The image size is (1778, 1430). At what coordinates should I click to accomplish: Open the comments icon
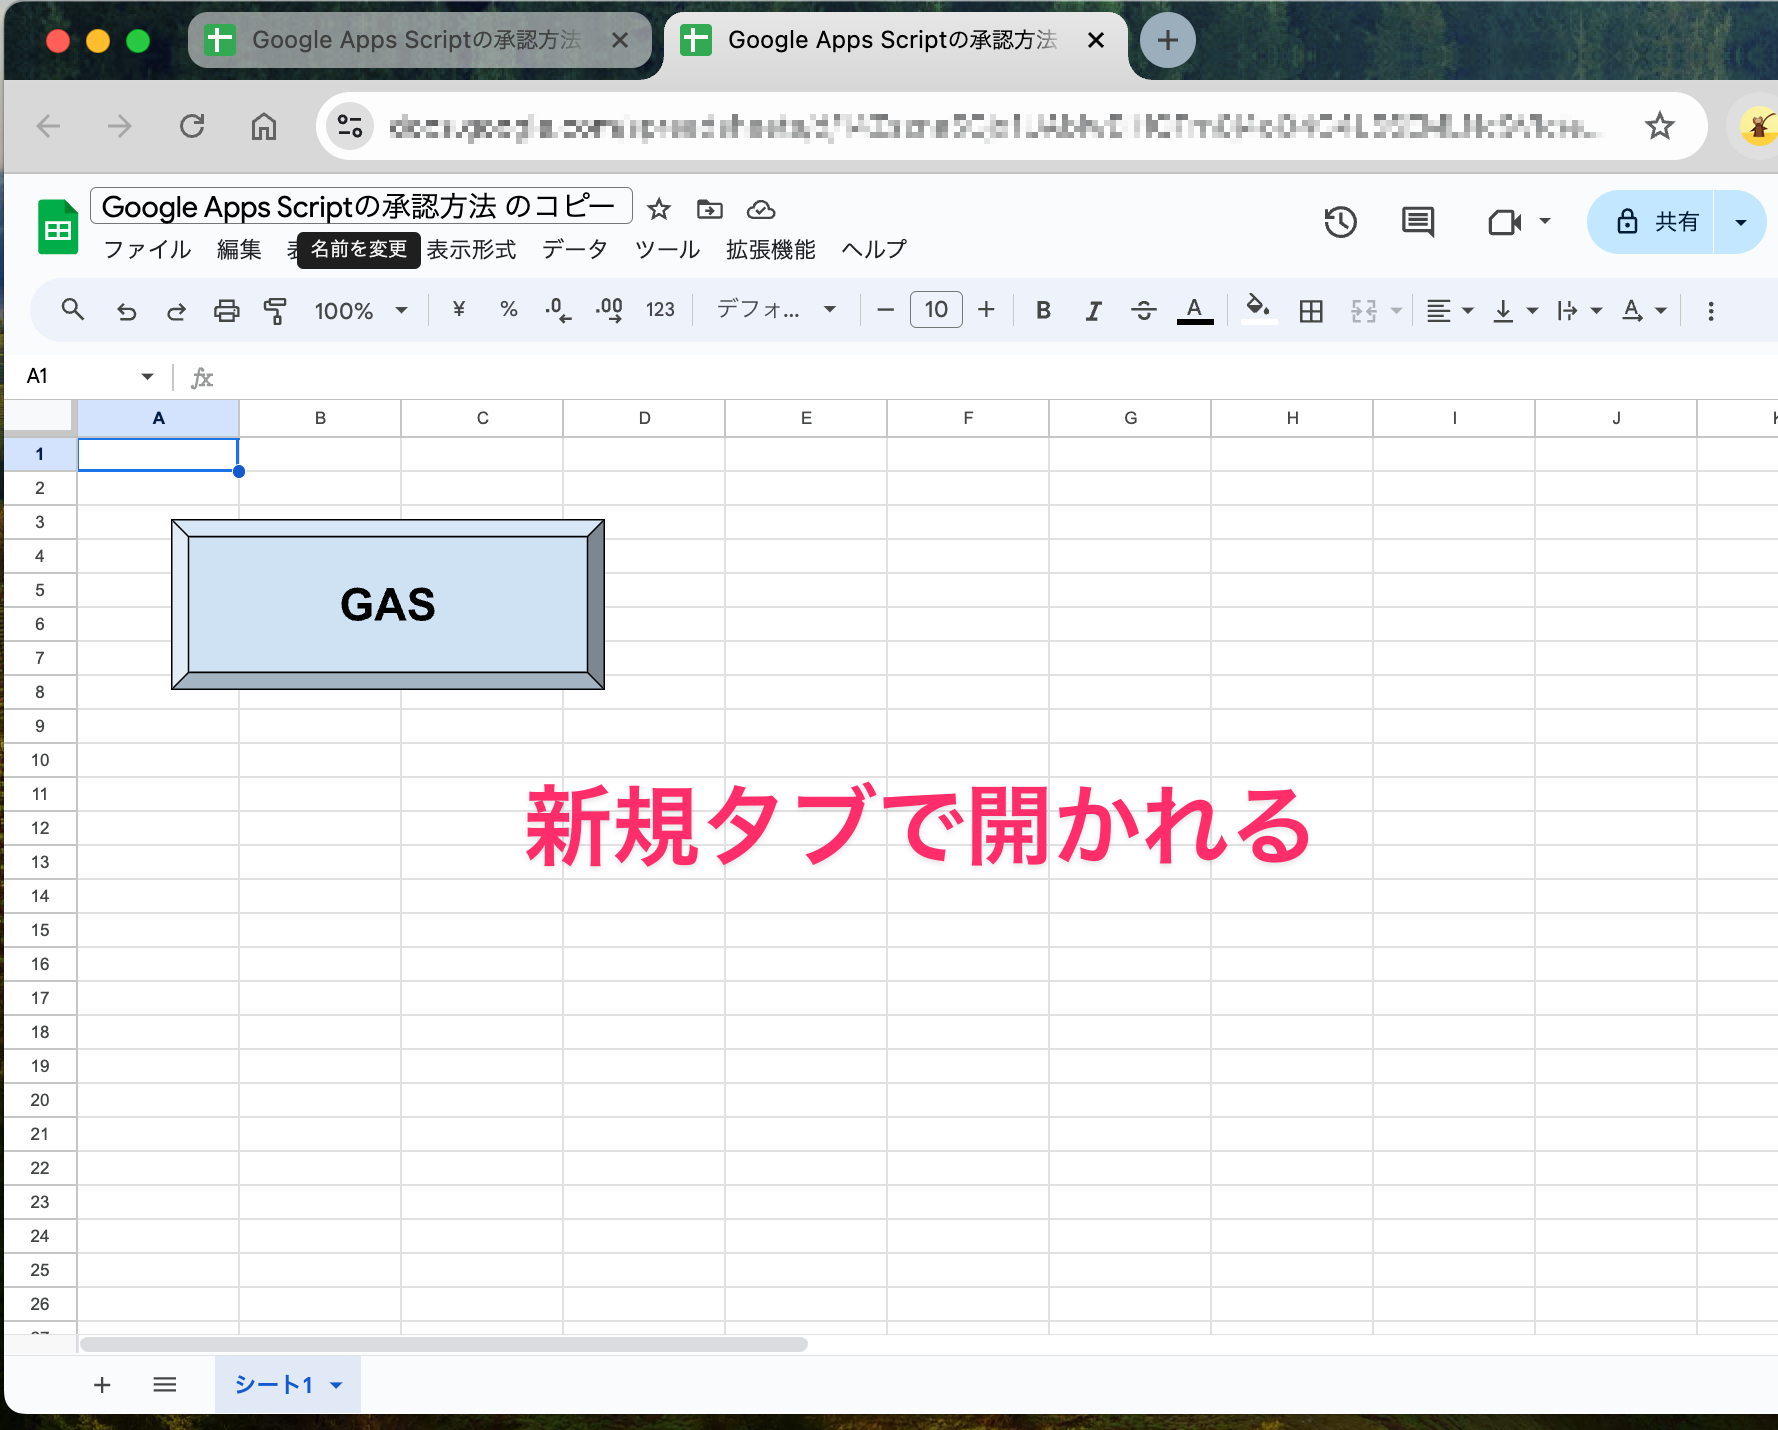(1418, 222)
